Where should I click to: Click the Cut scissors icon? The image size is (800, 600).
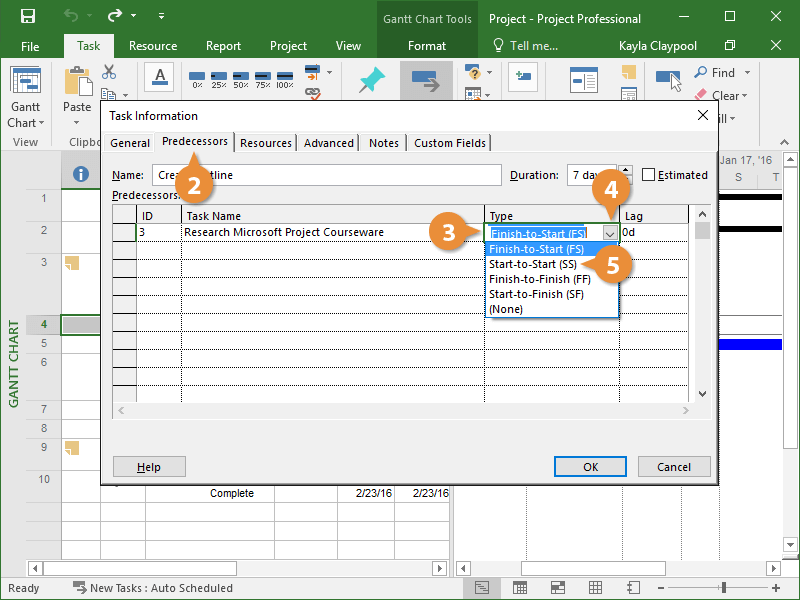tap(109, 73)
